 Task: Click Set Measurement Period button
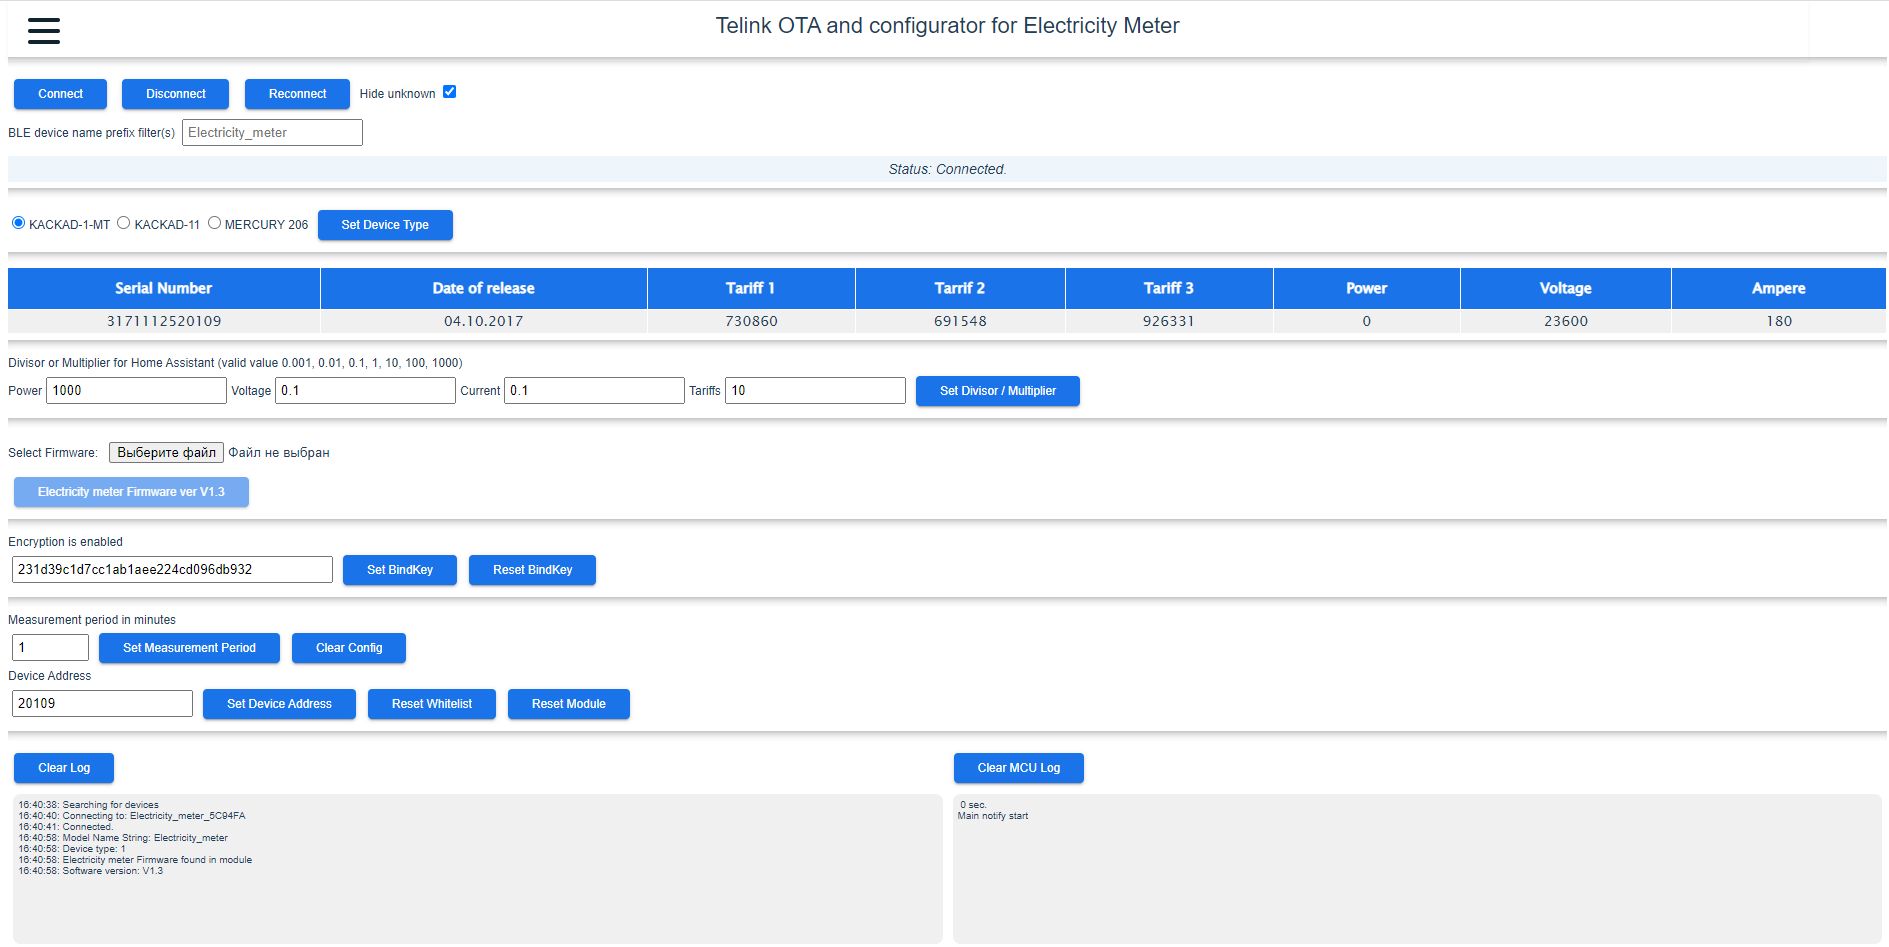click(x=189, y=648)
